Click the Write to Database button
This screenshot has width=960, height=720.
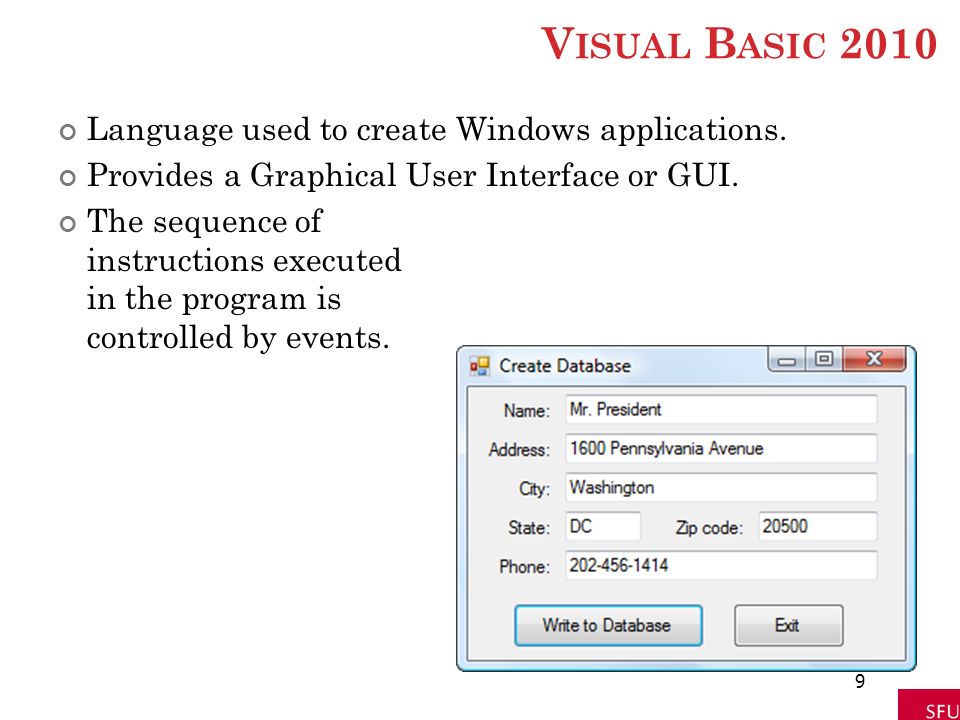pyautogui.click(x=608, y=625)
